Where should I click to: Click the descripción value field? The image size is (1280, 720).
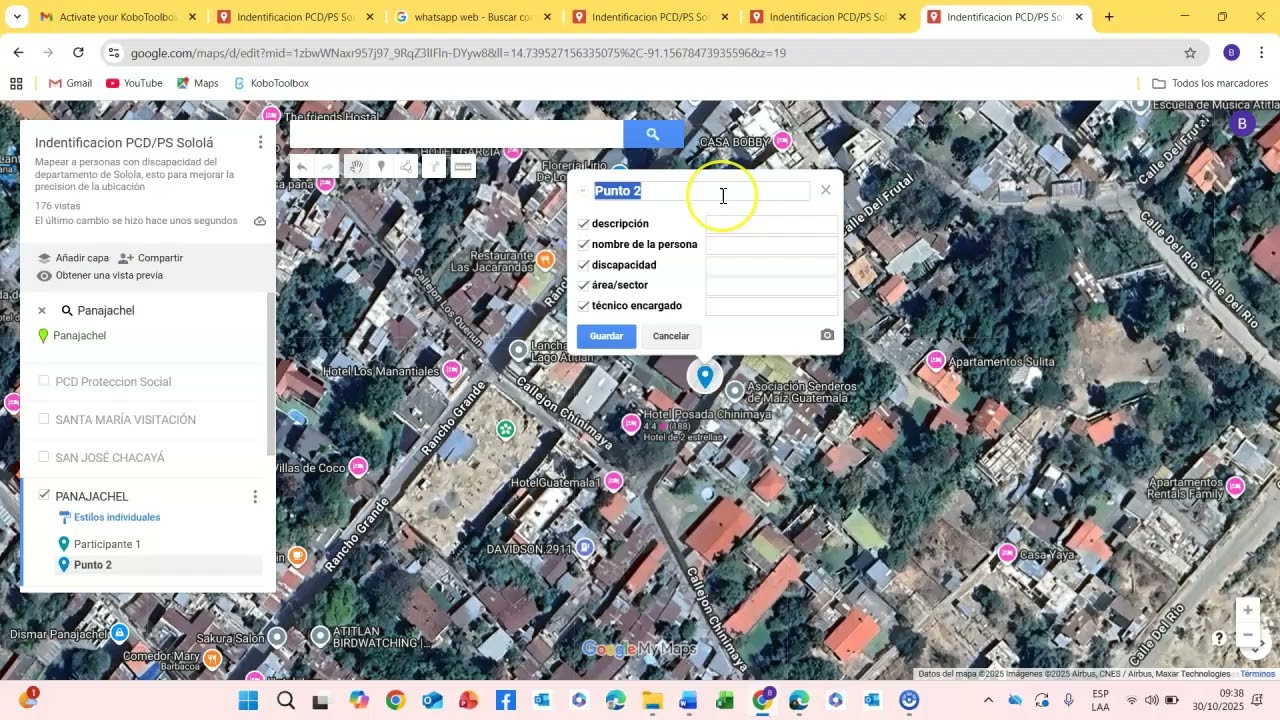(772, 224)
